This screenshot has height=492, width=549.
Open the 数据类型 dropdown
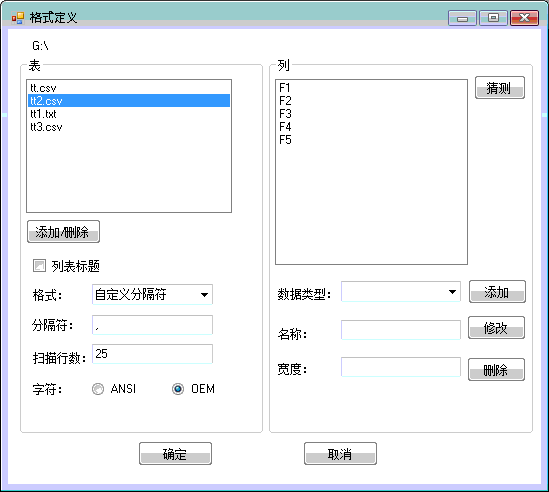point(401,291)
